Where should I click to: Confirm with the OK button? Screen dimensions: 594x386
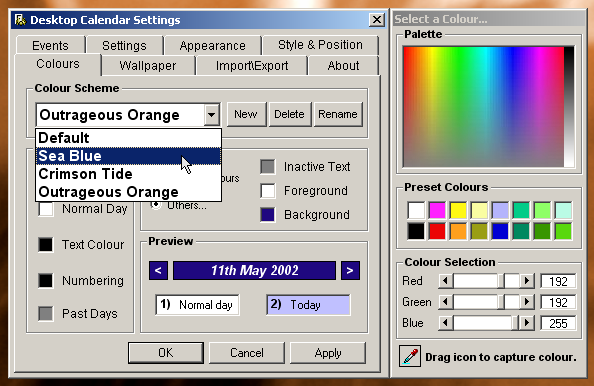click(166, 353)
